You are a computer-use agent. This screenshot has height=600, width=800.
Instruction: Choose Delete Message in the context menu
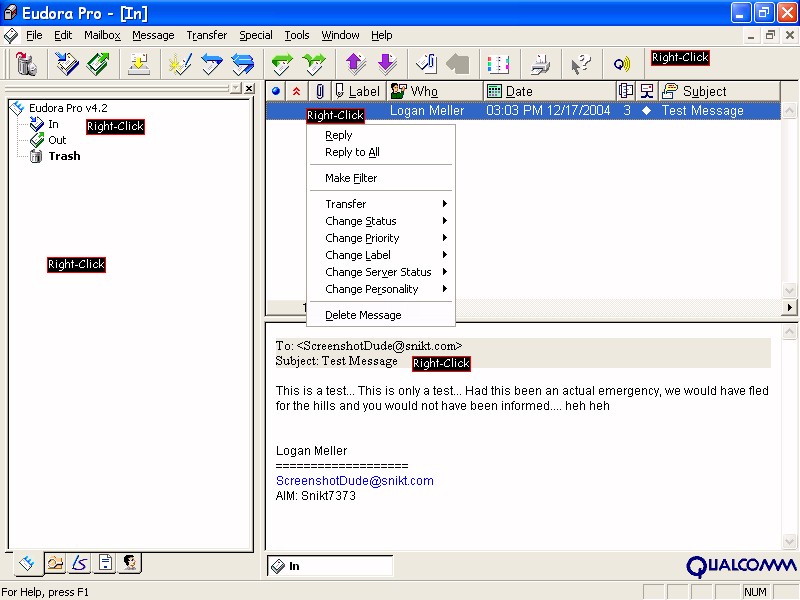381,315
